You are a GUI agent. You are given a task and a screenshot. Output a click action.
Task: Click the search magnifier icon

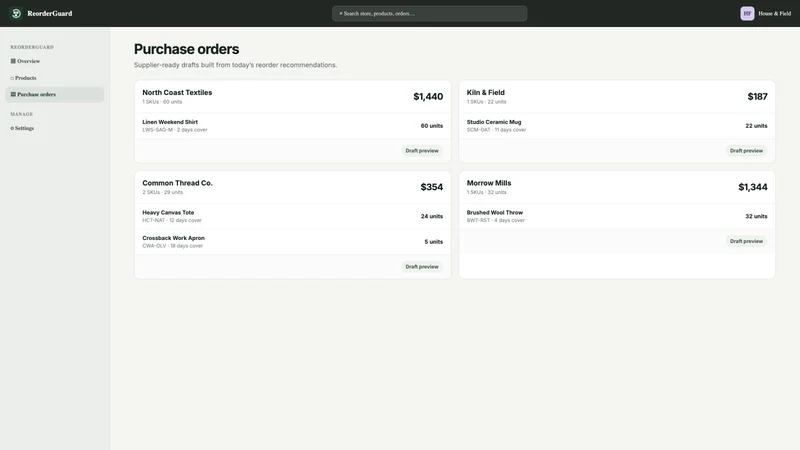click(x=341, y=13)
